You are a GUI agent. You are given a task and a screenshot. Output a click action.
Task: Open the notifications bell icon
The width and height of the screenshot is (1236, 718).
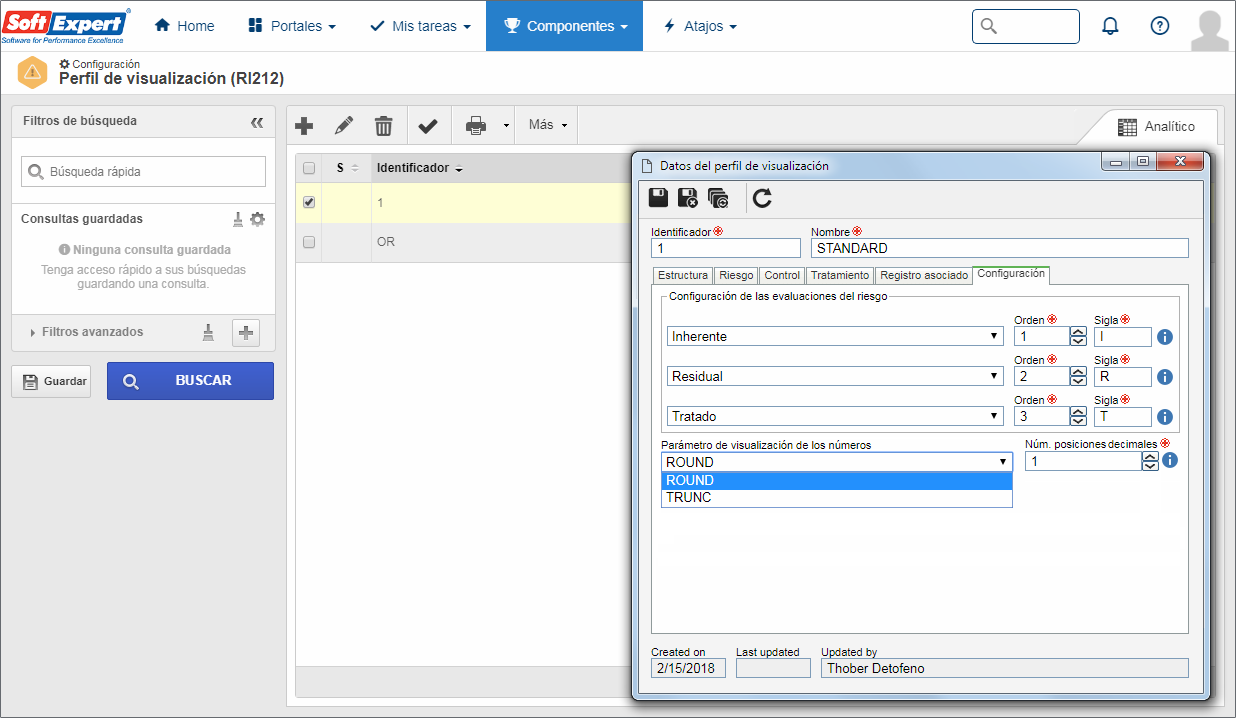point(1110,26)
